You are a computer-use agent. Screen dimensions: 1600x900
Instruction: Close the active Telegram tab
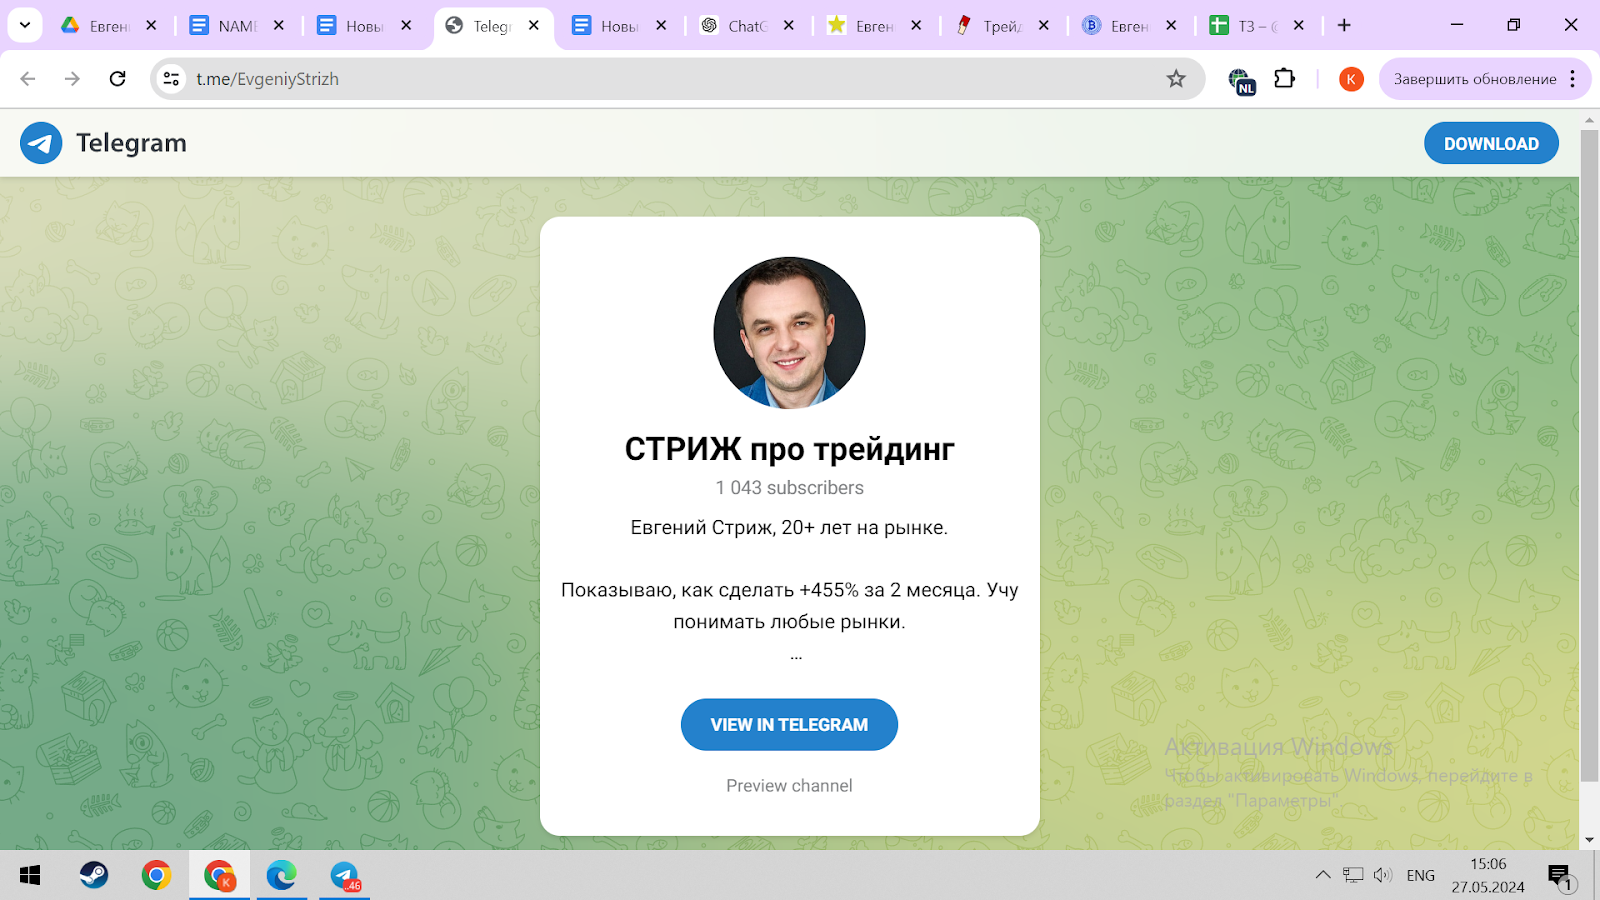tap(534, 26)
